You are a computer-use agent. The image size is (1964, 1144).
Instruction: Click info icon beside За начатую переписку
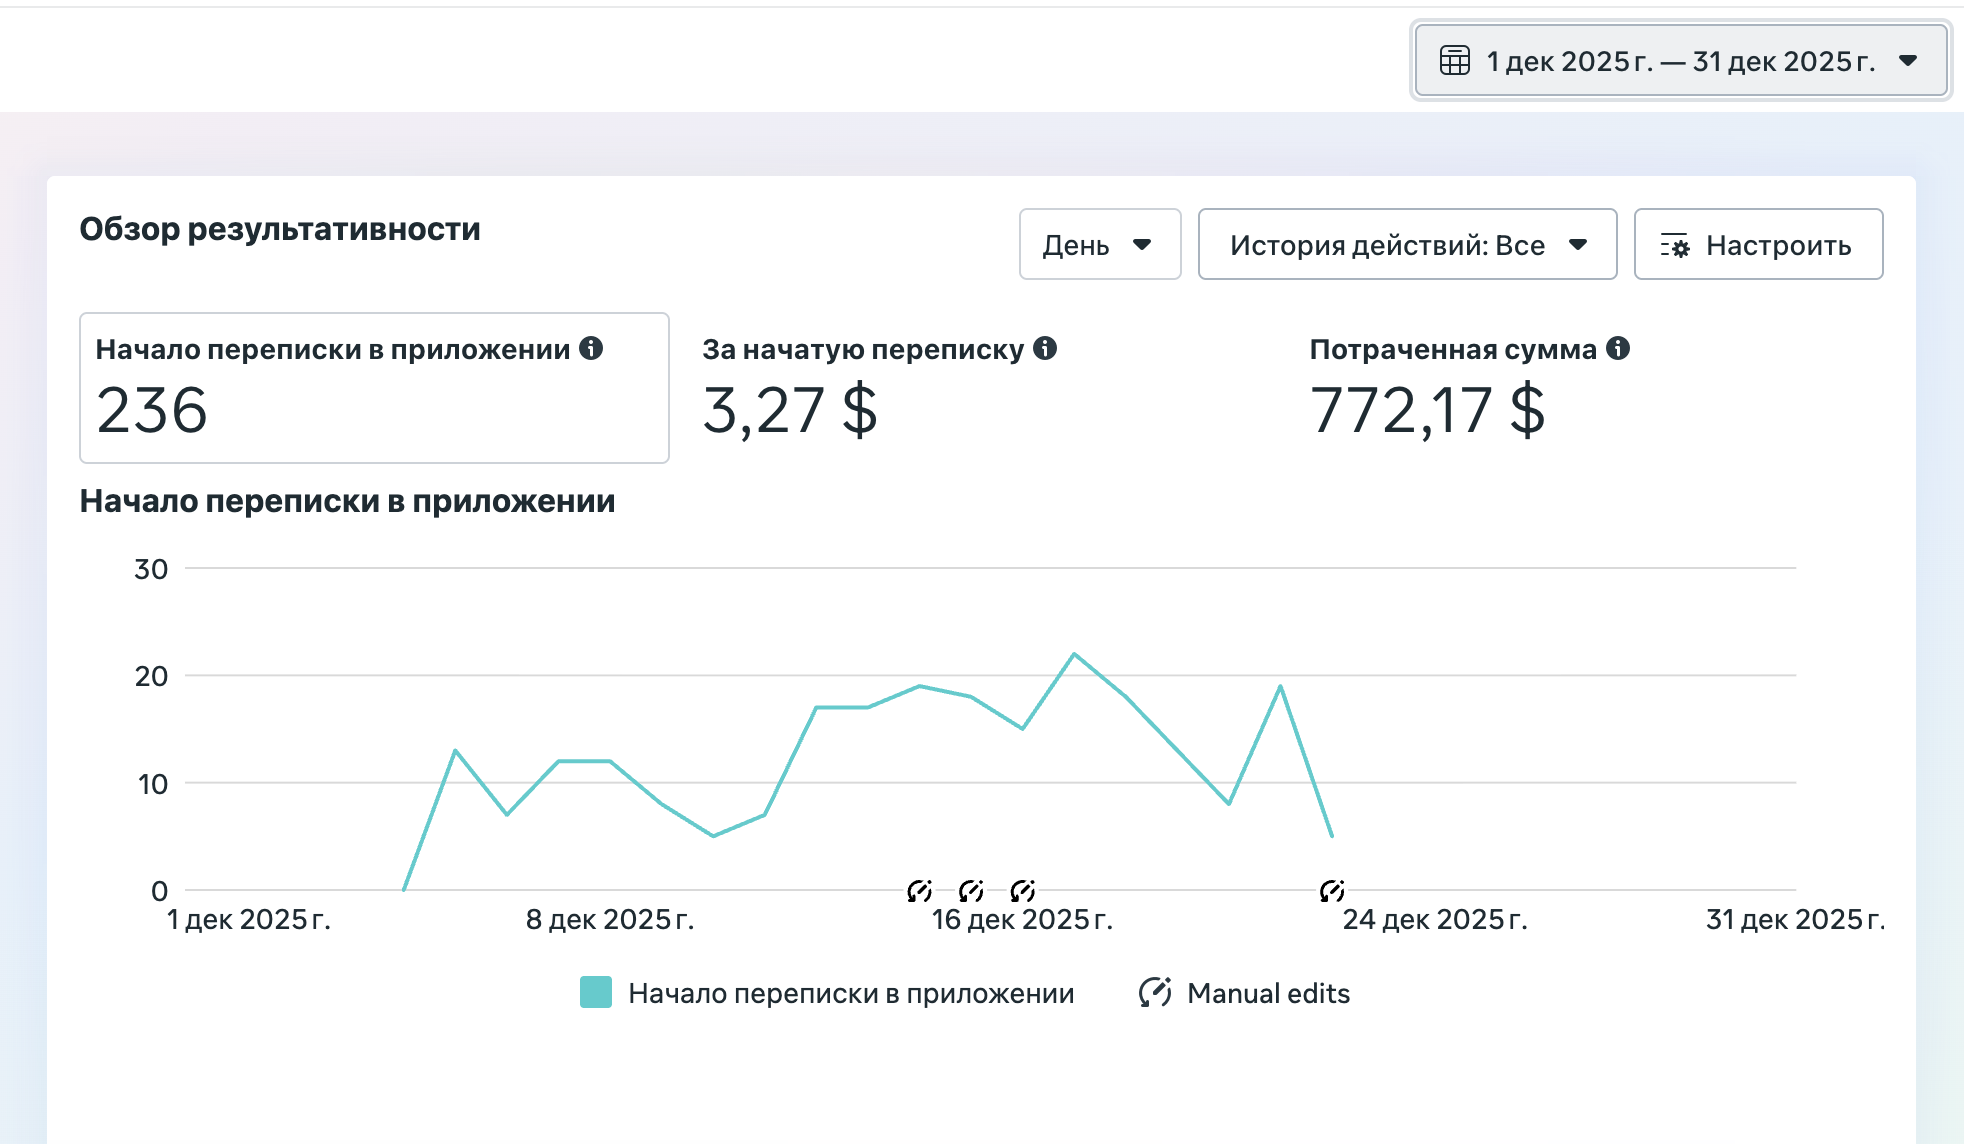click(x=1045, y=348)
